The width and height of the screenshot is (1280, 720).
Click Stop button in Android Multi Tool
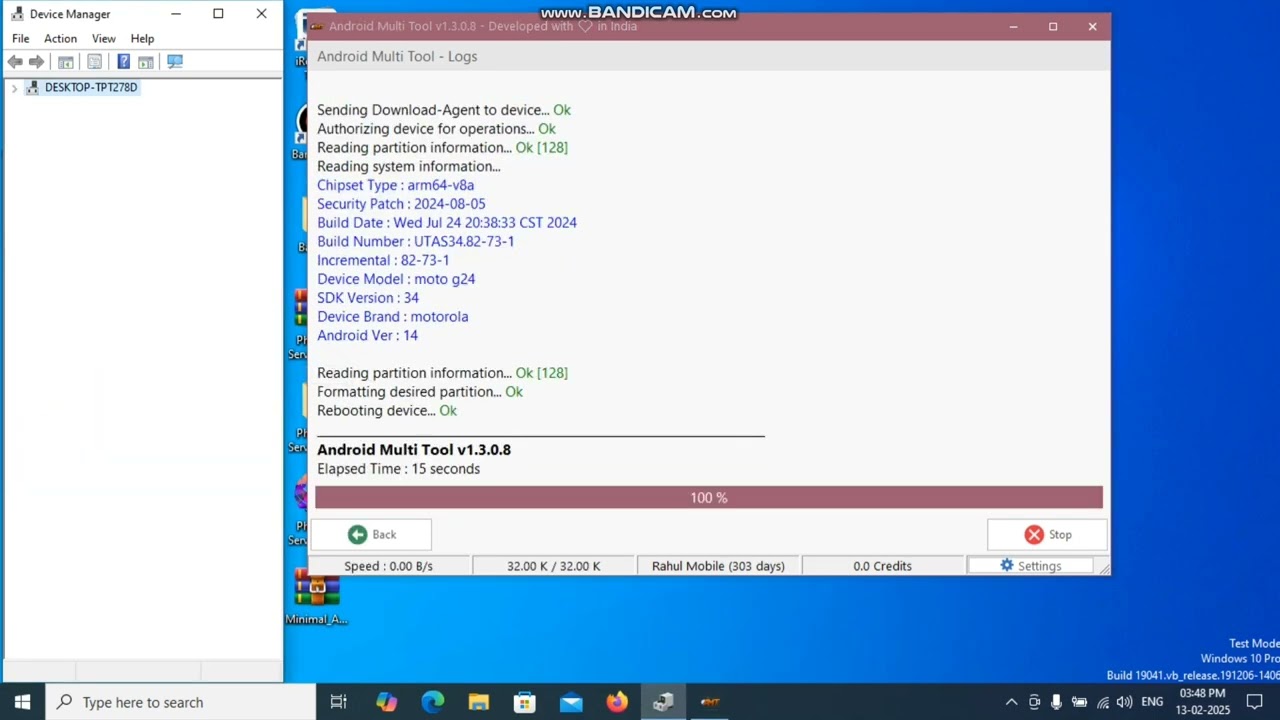[1047, 534]
